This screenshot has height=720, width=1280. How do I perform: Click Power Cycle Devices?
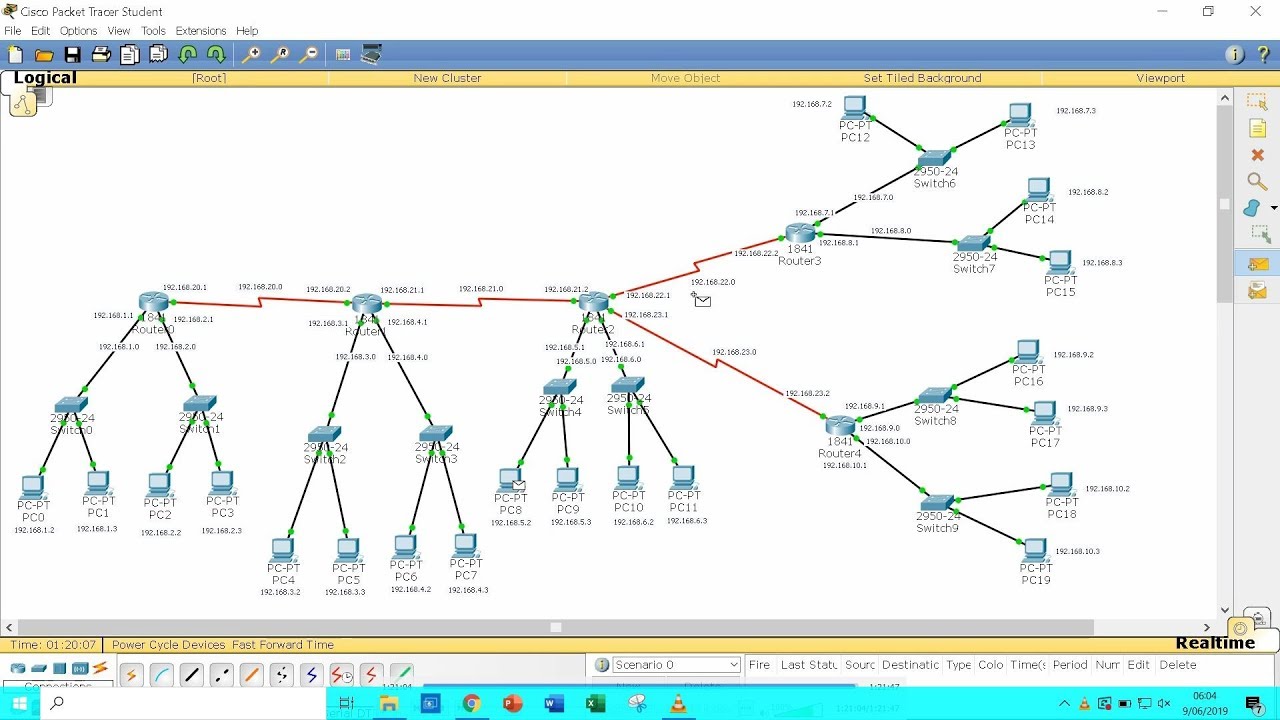169,645
